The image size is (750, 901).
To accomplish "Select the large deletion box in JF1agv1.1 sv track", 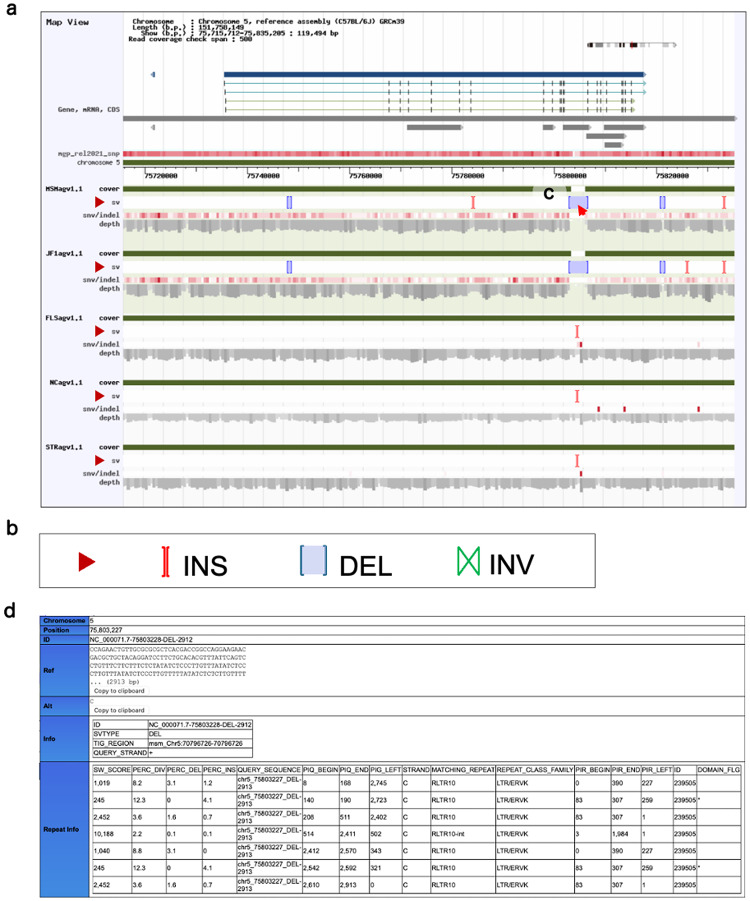I will tap(578, 267).
